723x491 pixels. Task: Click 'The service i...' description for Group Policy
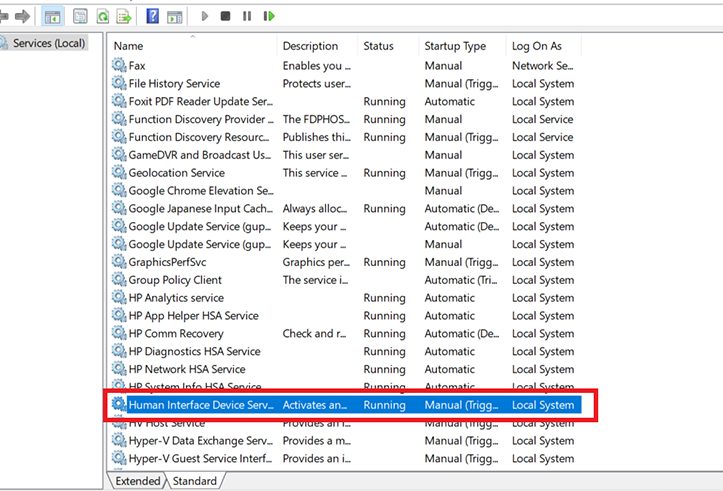click(315, 280)
